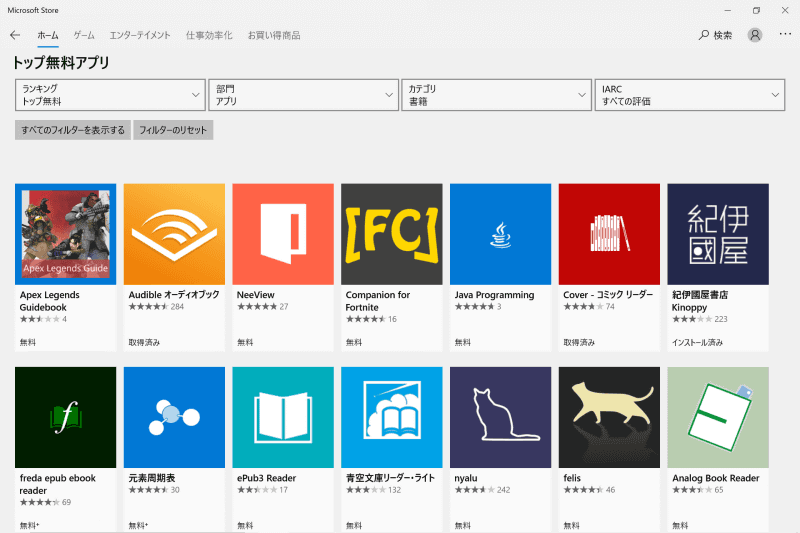Open Companion for Fortnite FC icon

pyautogui.click(x=392, y=234)
